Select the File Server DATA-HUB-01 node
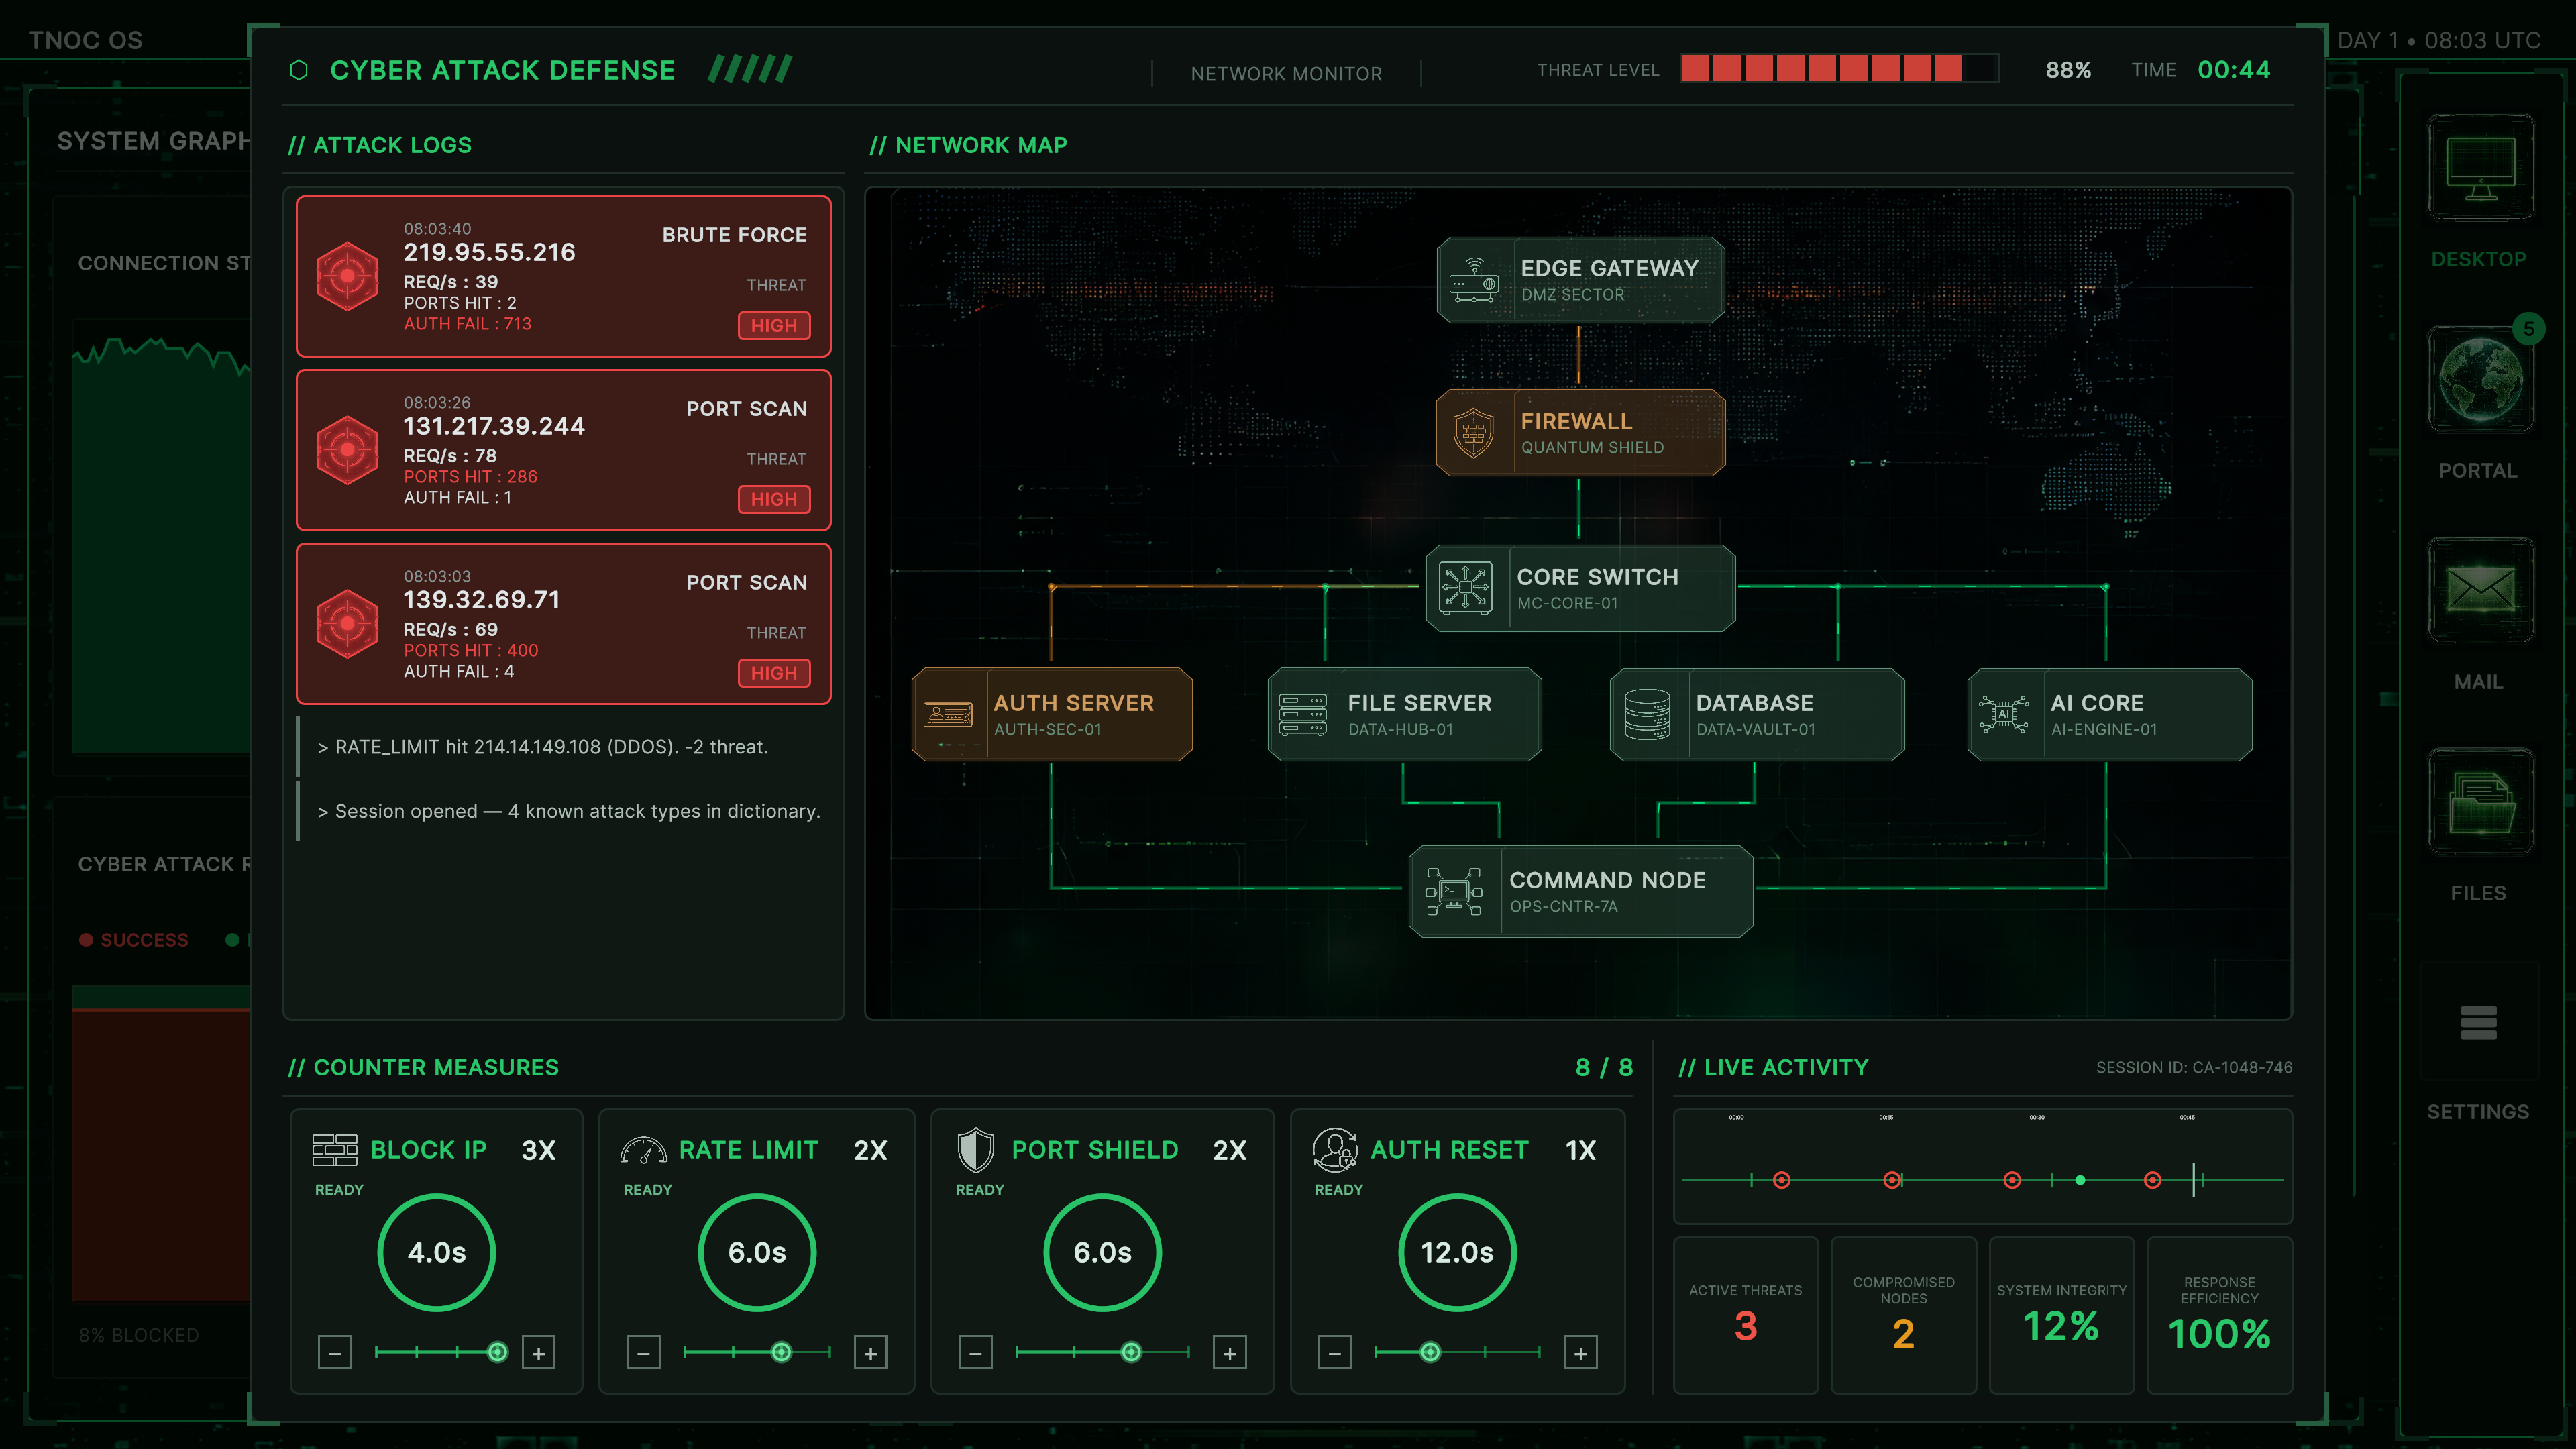This screenshot has width=2576, height=1449. coord(1405,714)
